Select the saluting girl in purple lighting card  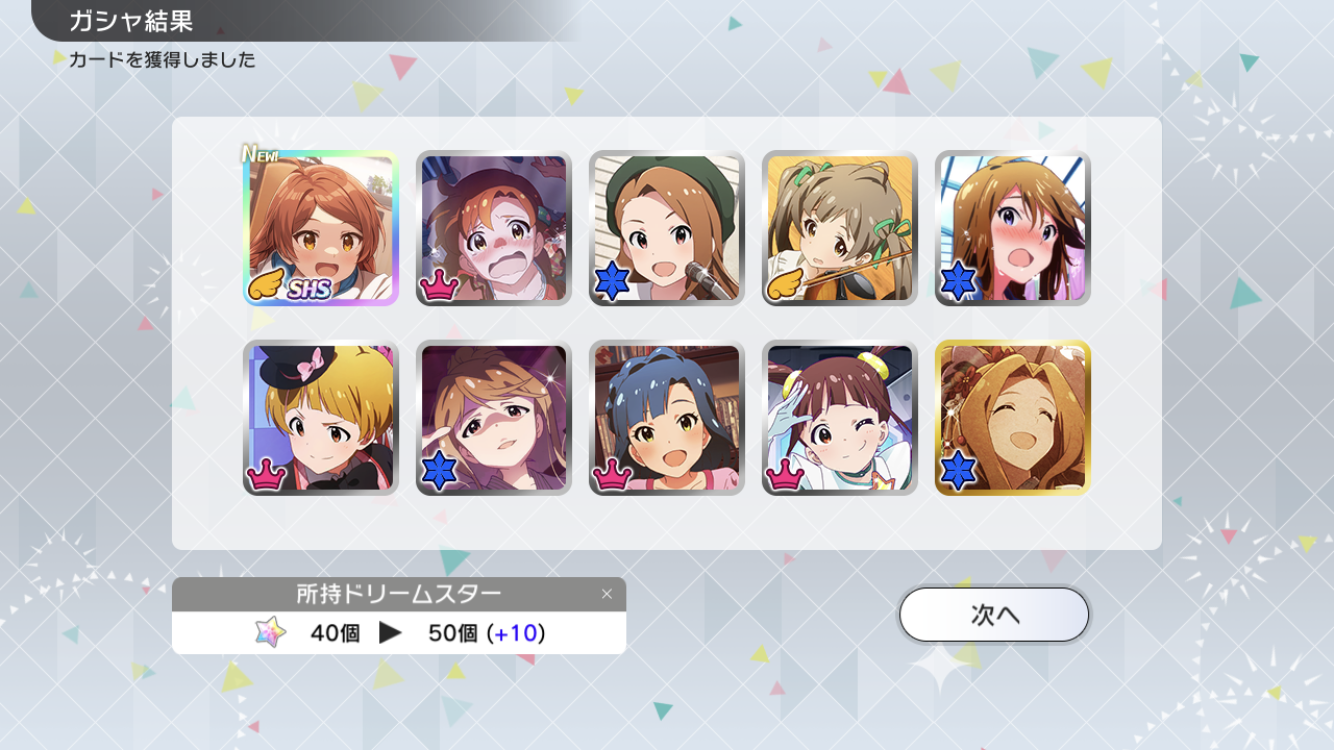click(x=494, y=418)
